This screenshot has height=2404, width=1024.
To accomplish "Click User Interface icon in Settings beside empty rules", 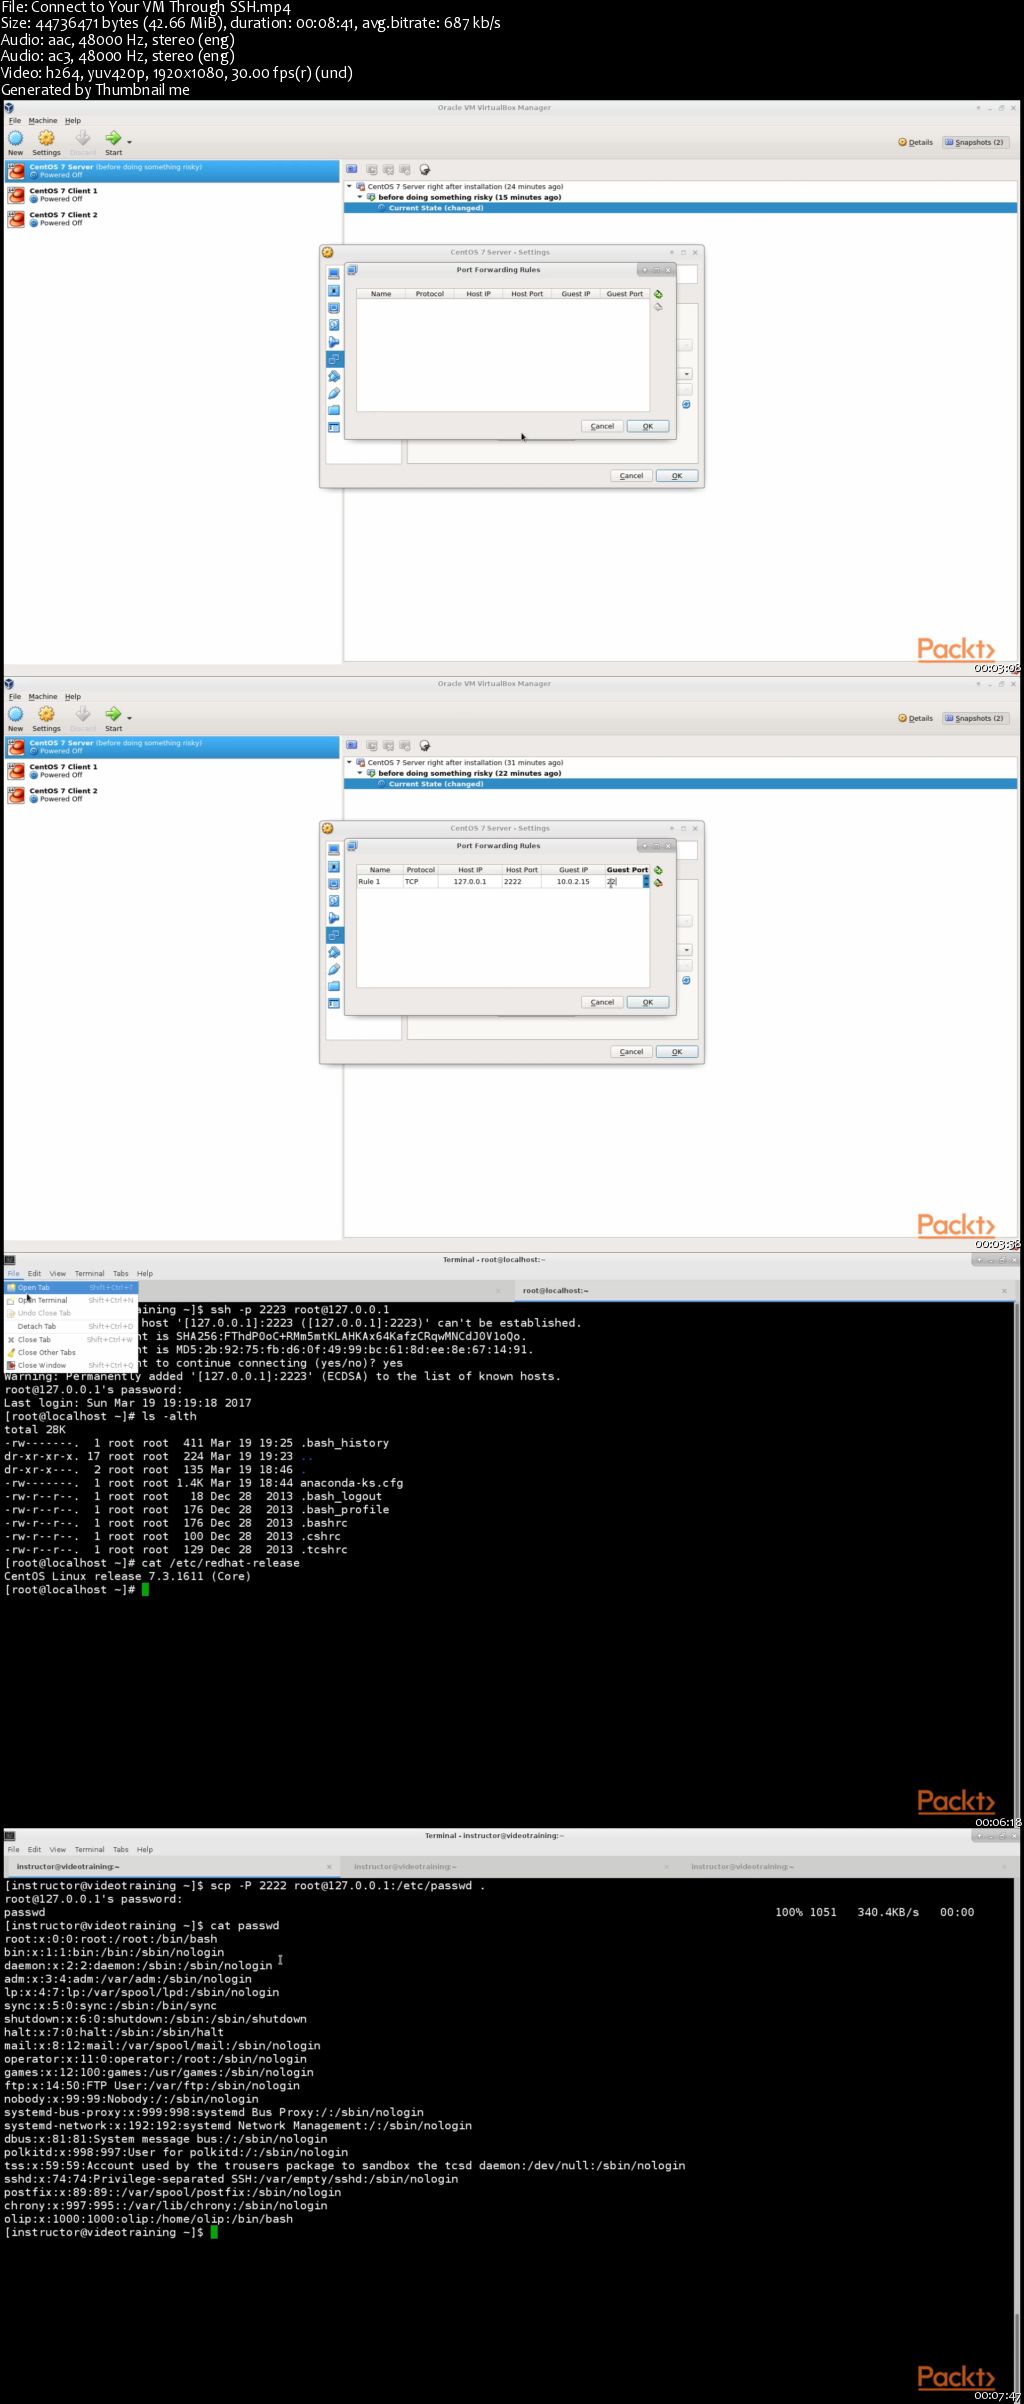I will click(334, 427).
